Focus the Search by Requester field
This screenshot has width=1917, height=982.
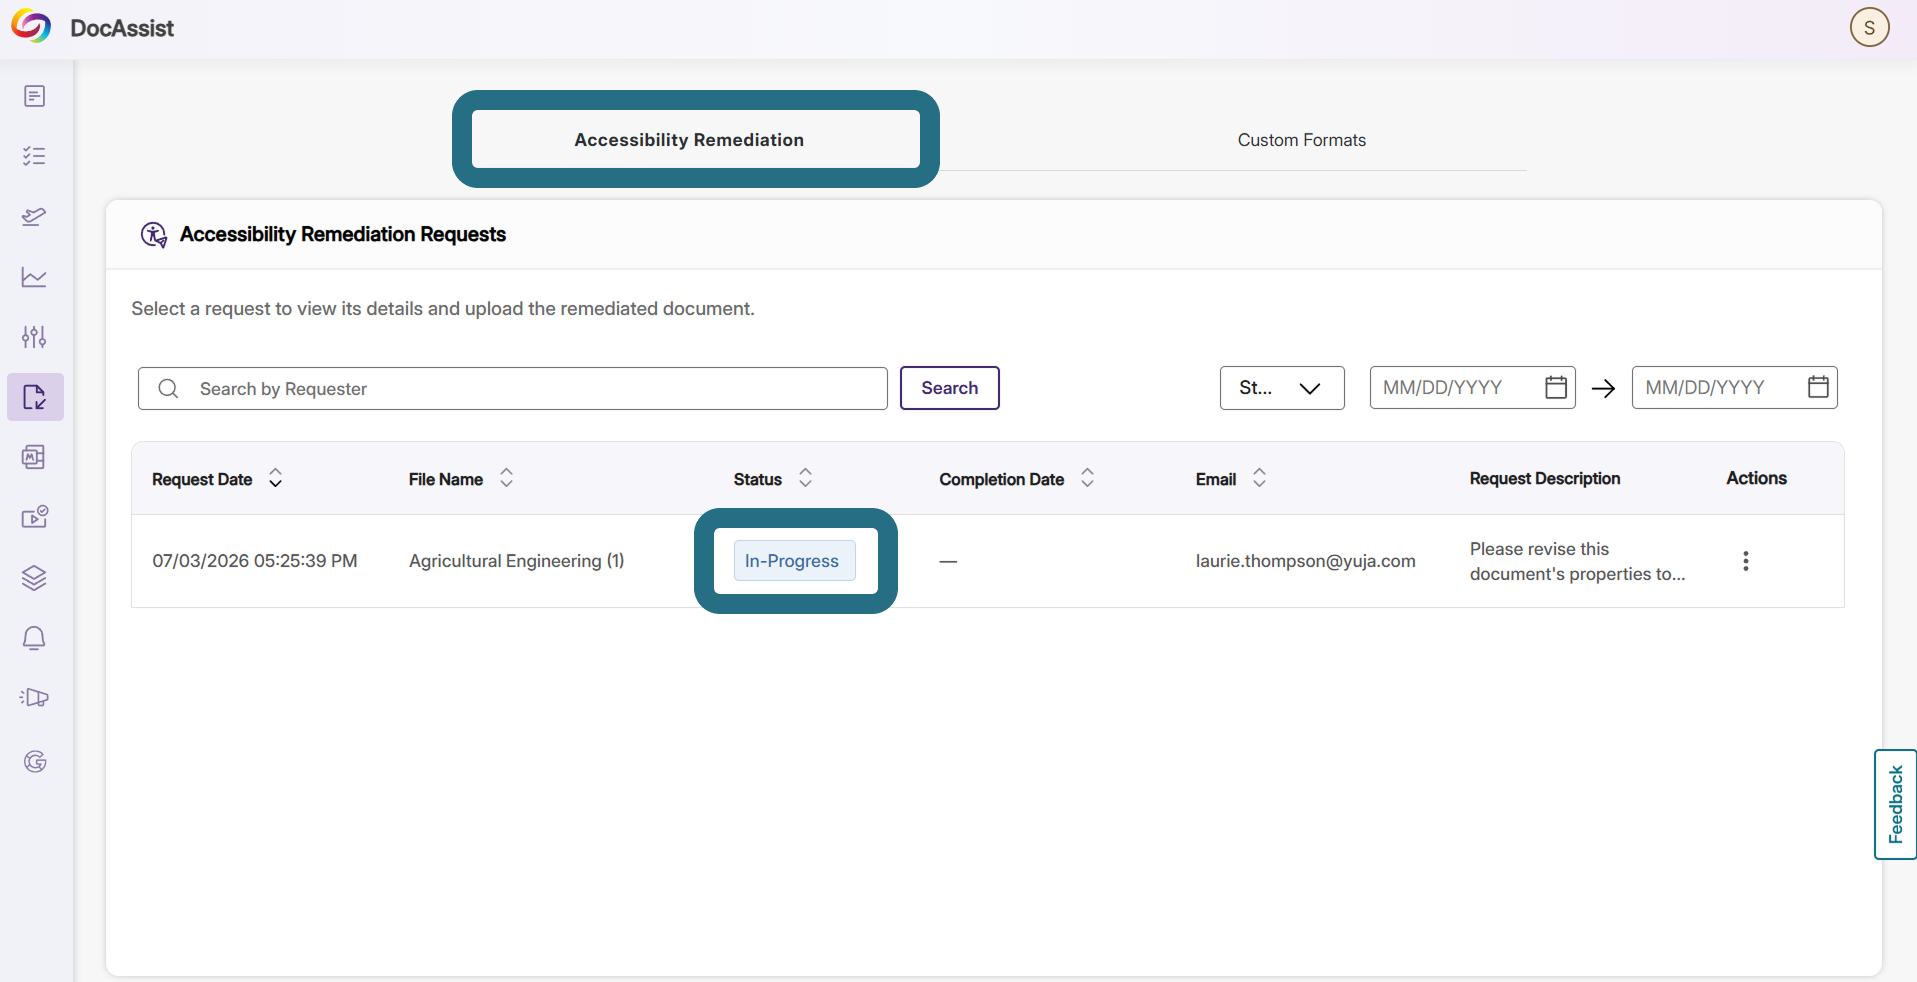(513, 388)
